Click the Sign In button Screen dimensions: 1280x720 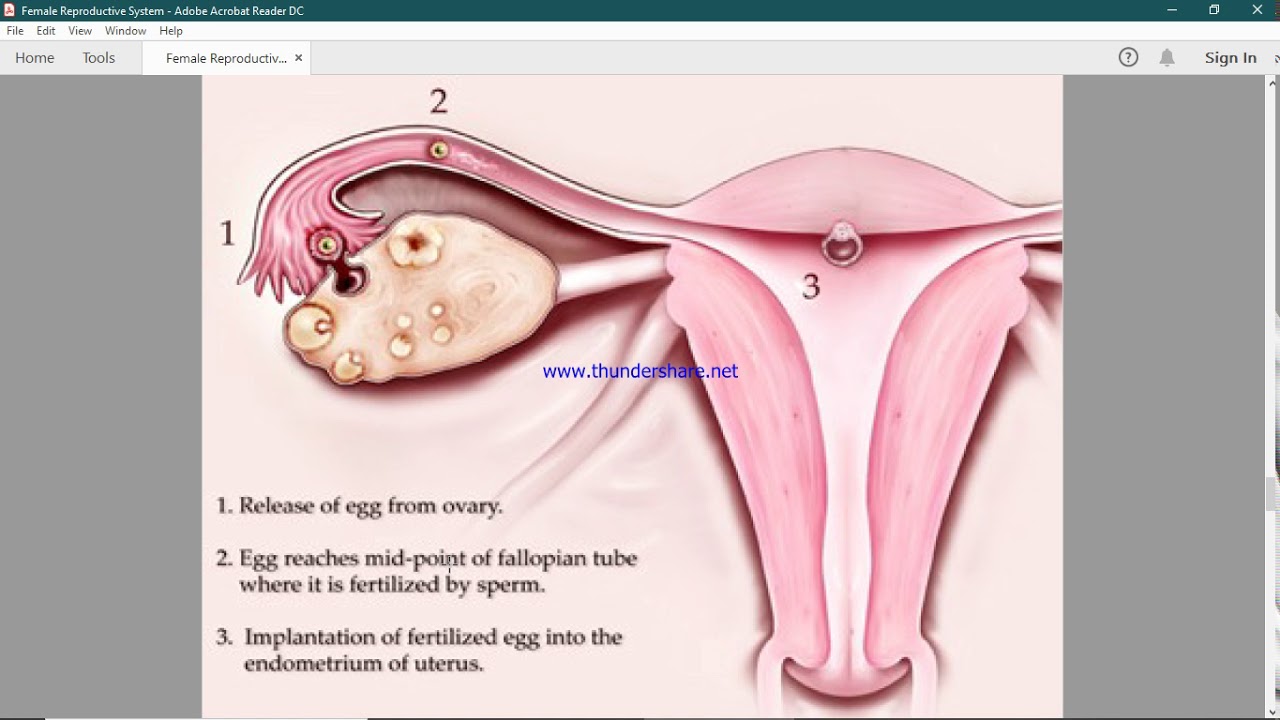point(1230,58)
